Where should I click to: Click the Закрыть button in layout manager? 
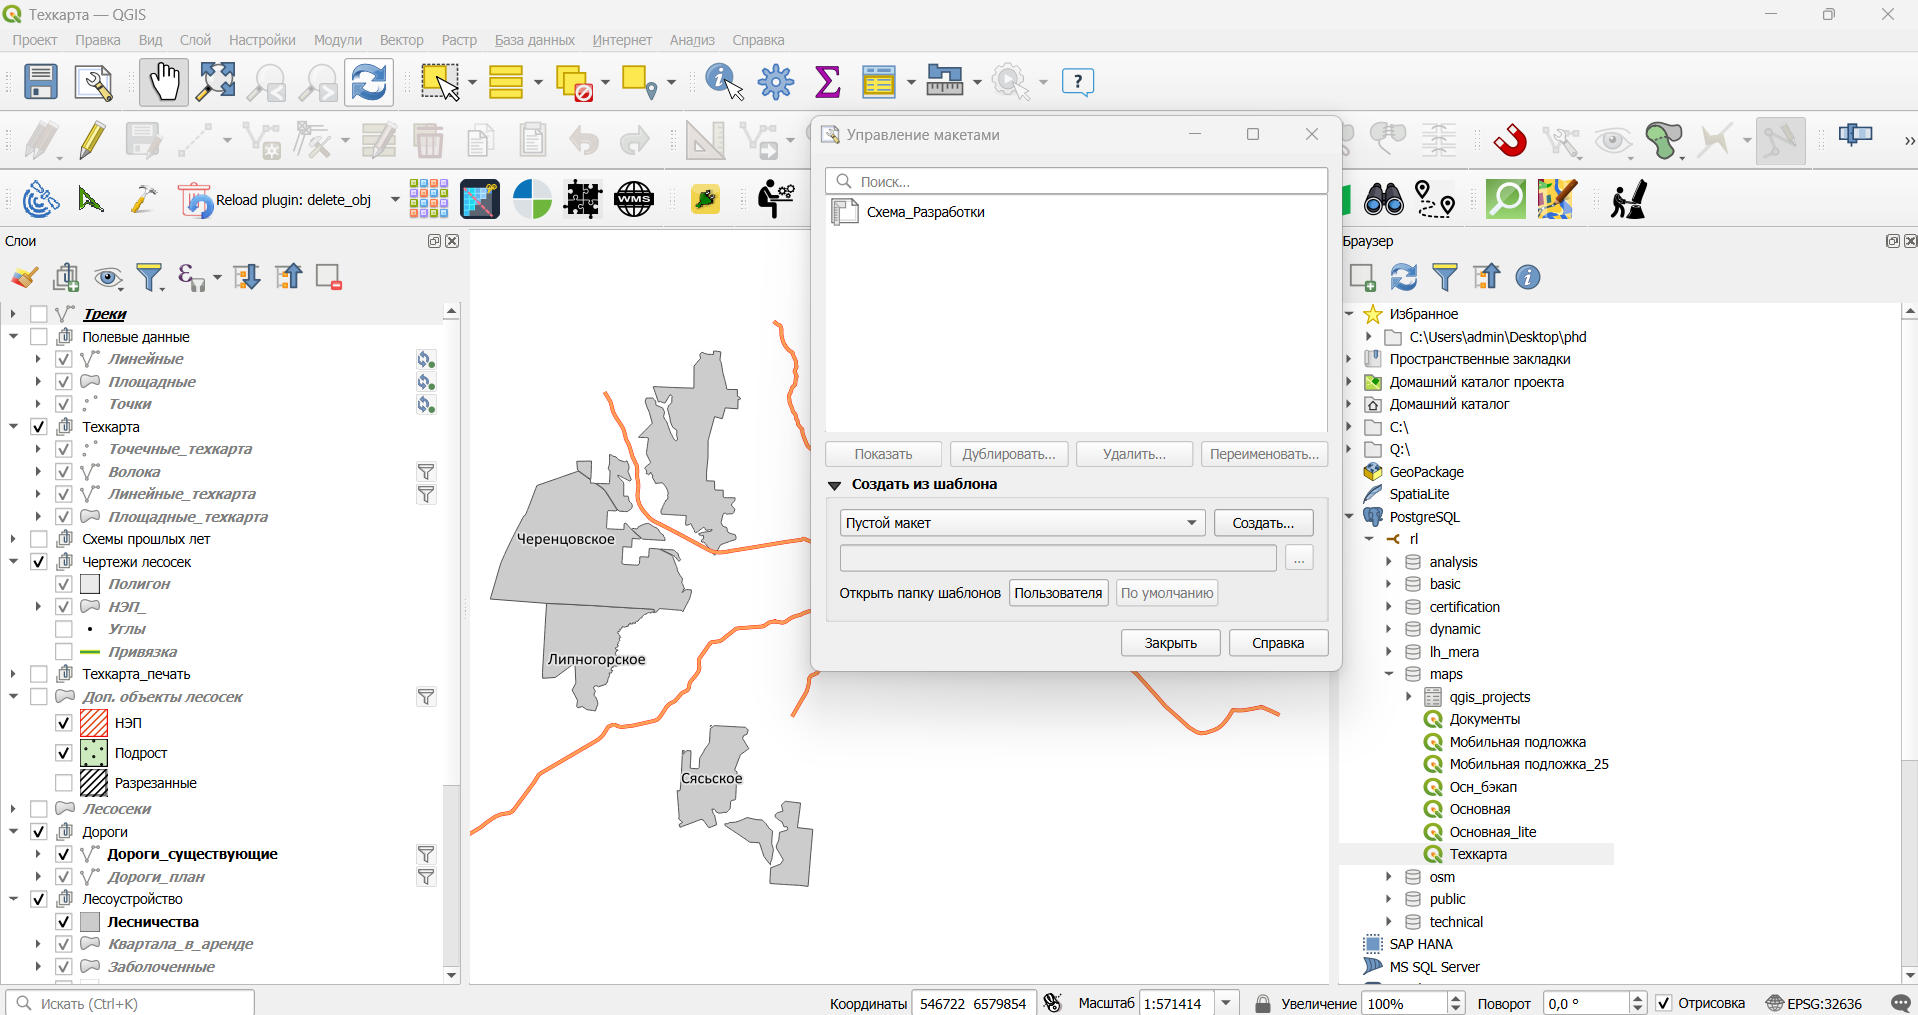point(1170,643)
